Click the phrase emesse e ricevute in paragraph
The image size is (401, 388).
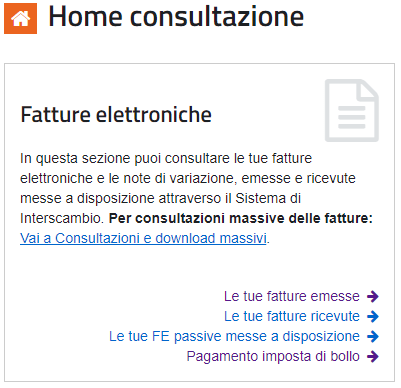coord(298,178)
